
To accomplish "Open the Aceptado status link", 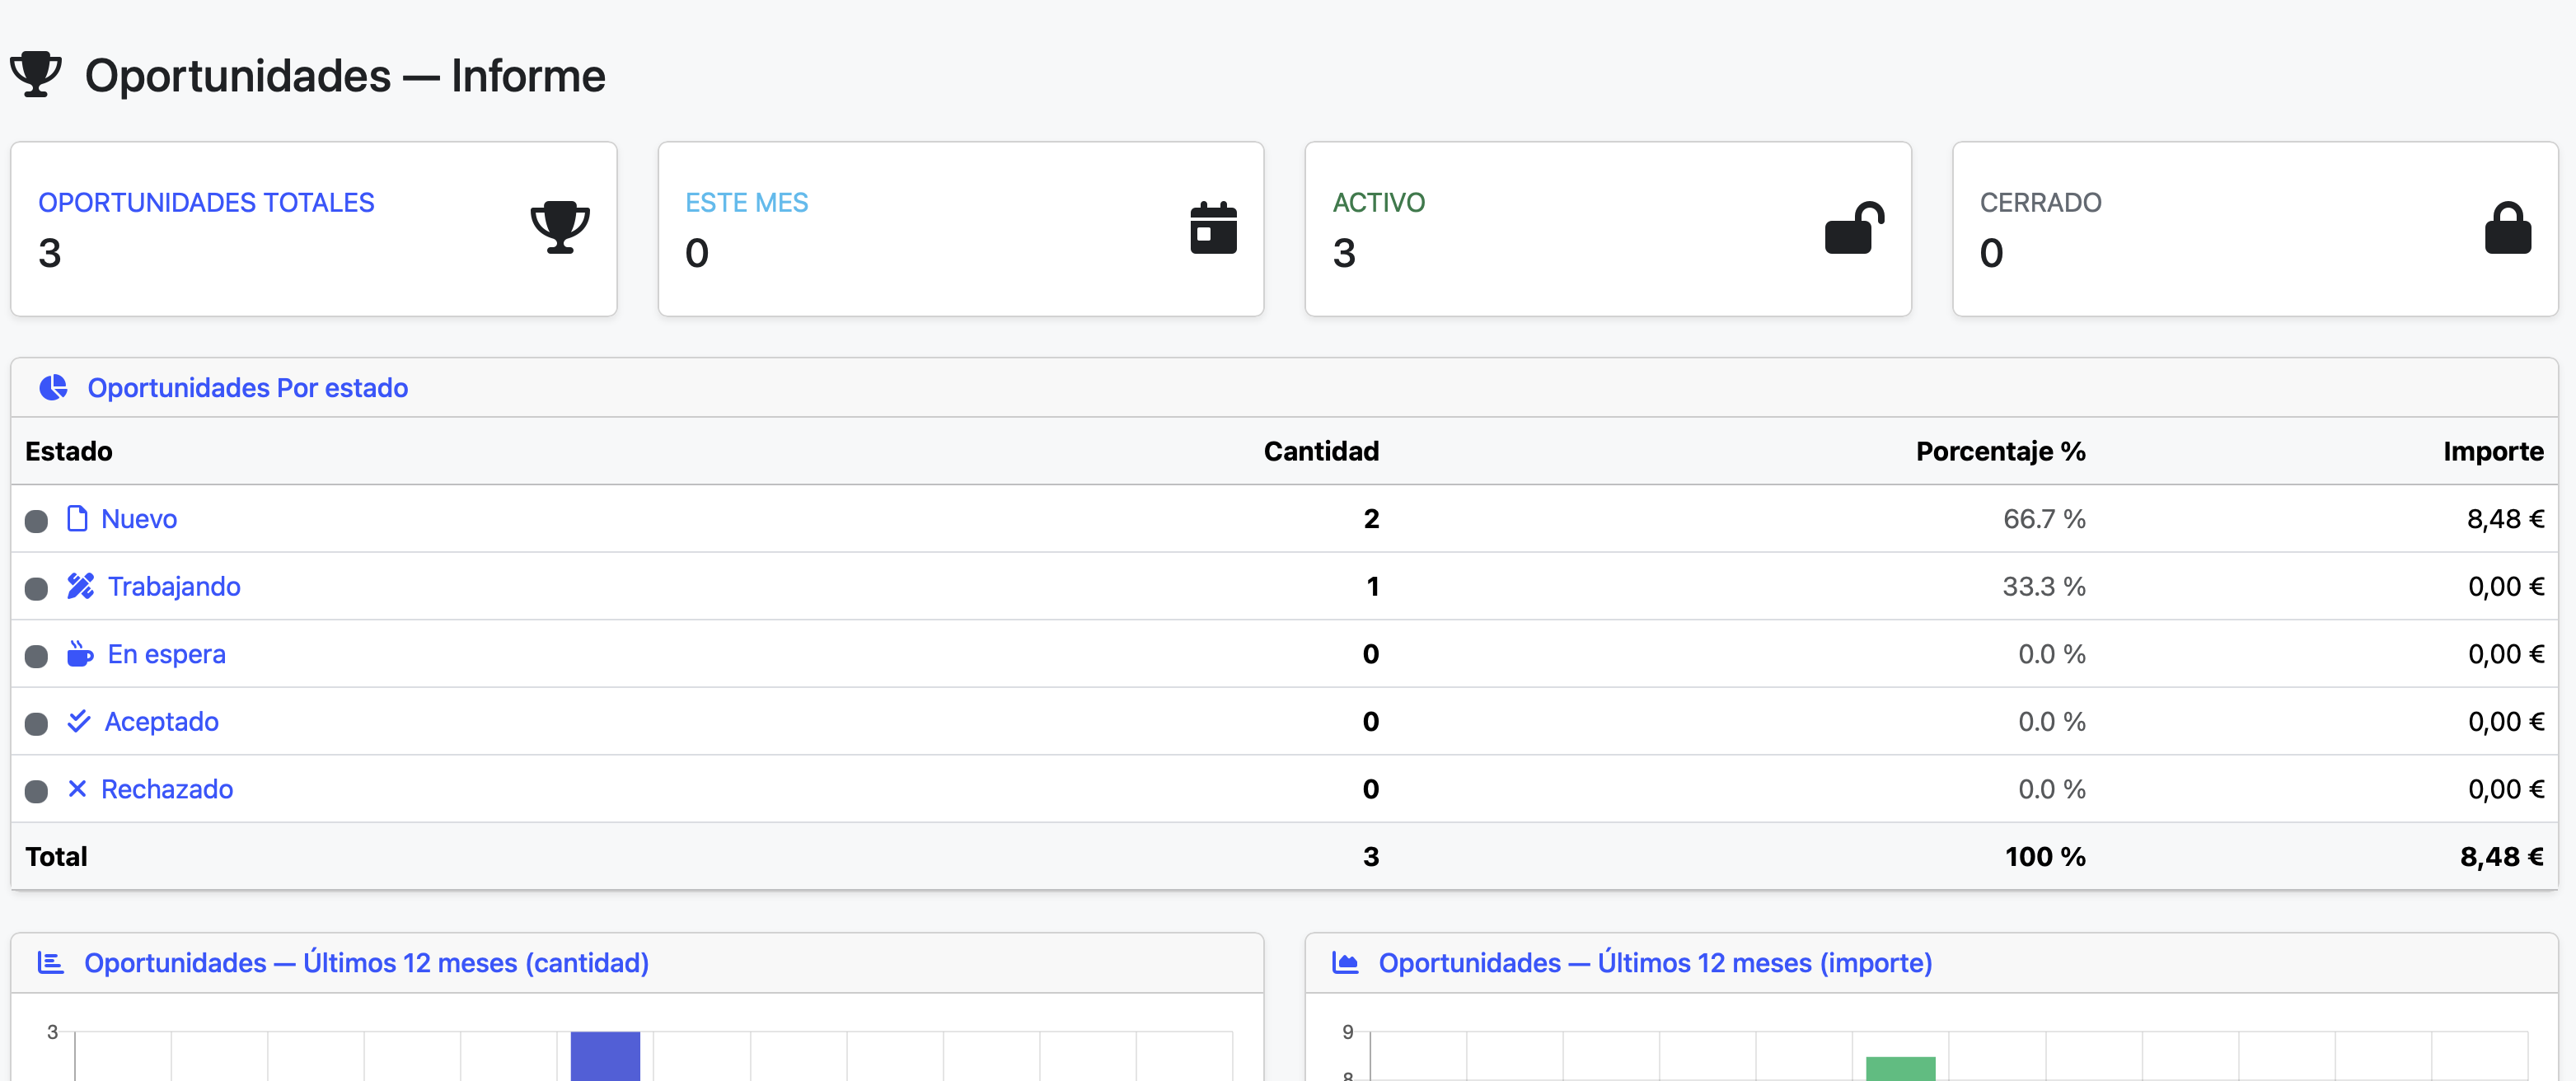I will [x=162, y=722].
